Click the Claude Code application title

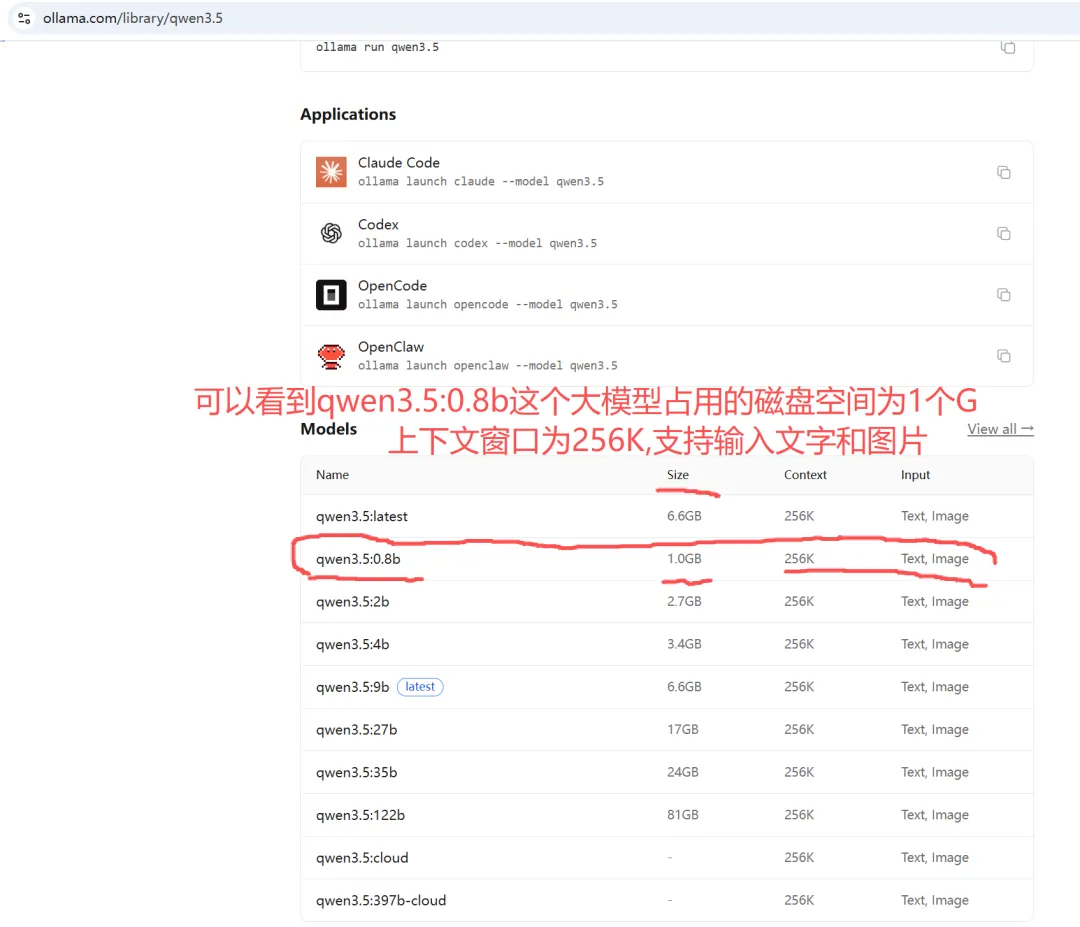(399, 163)
